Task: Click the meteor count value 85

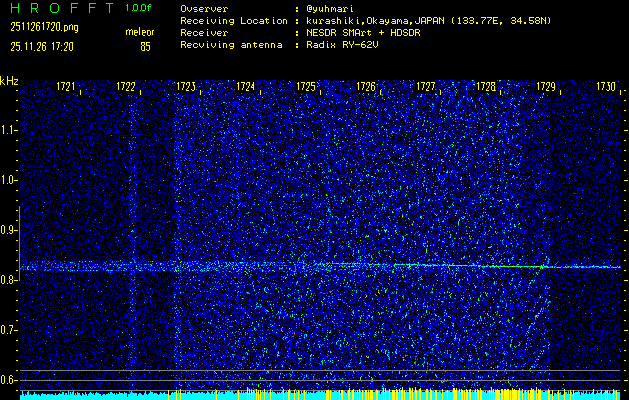Action: (x=145, y=46)
